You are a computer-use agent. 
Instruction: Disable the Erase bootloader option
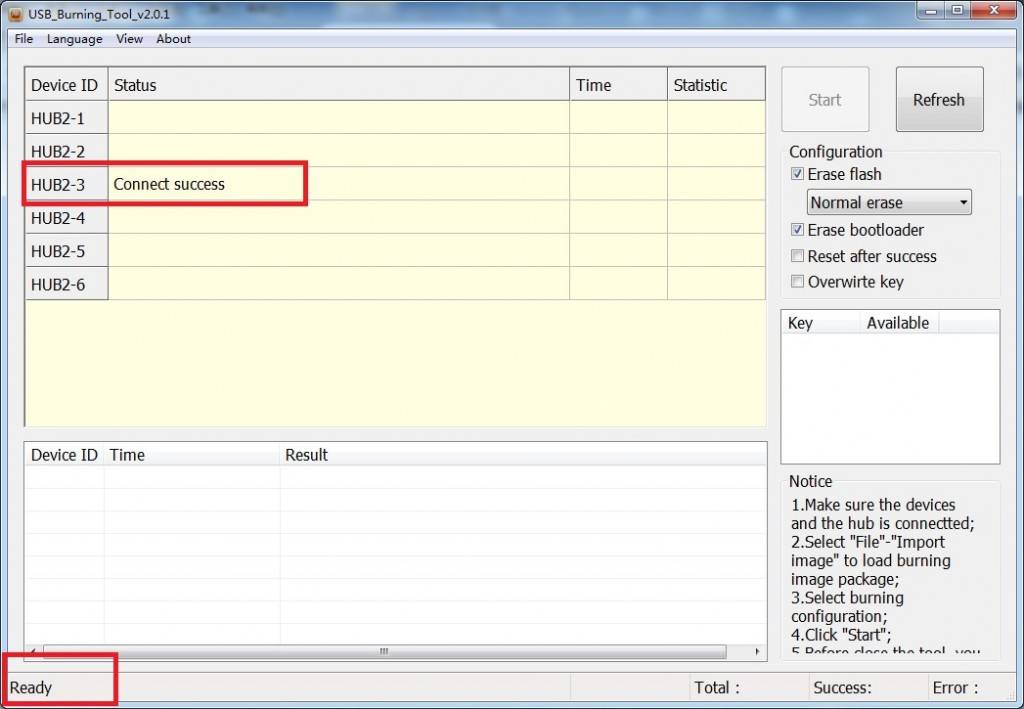[797, 230]
